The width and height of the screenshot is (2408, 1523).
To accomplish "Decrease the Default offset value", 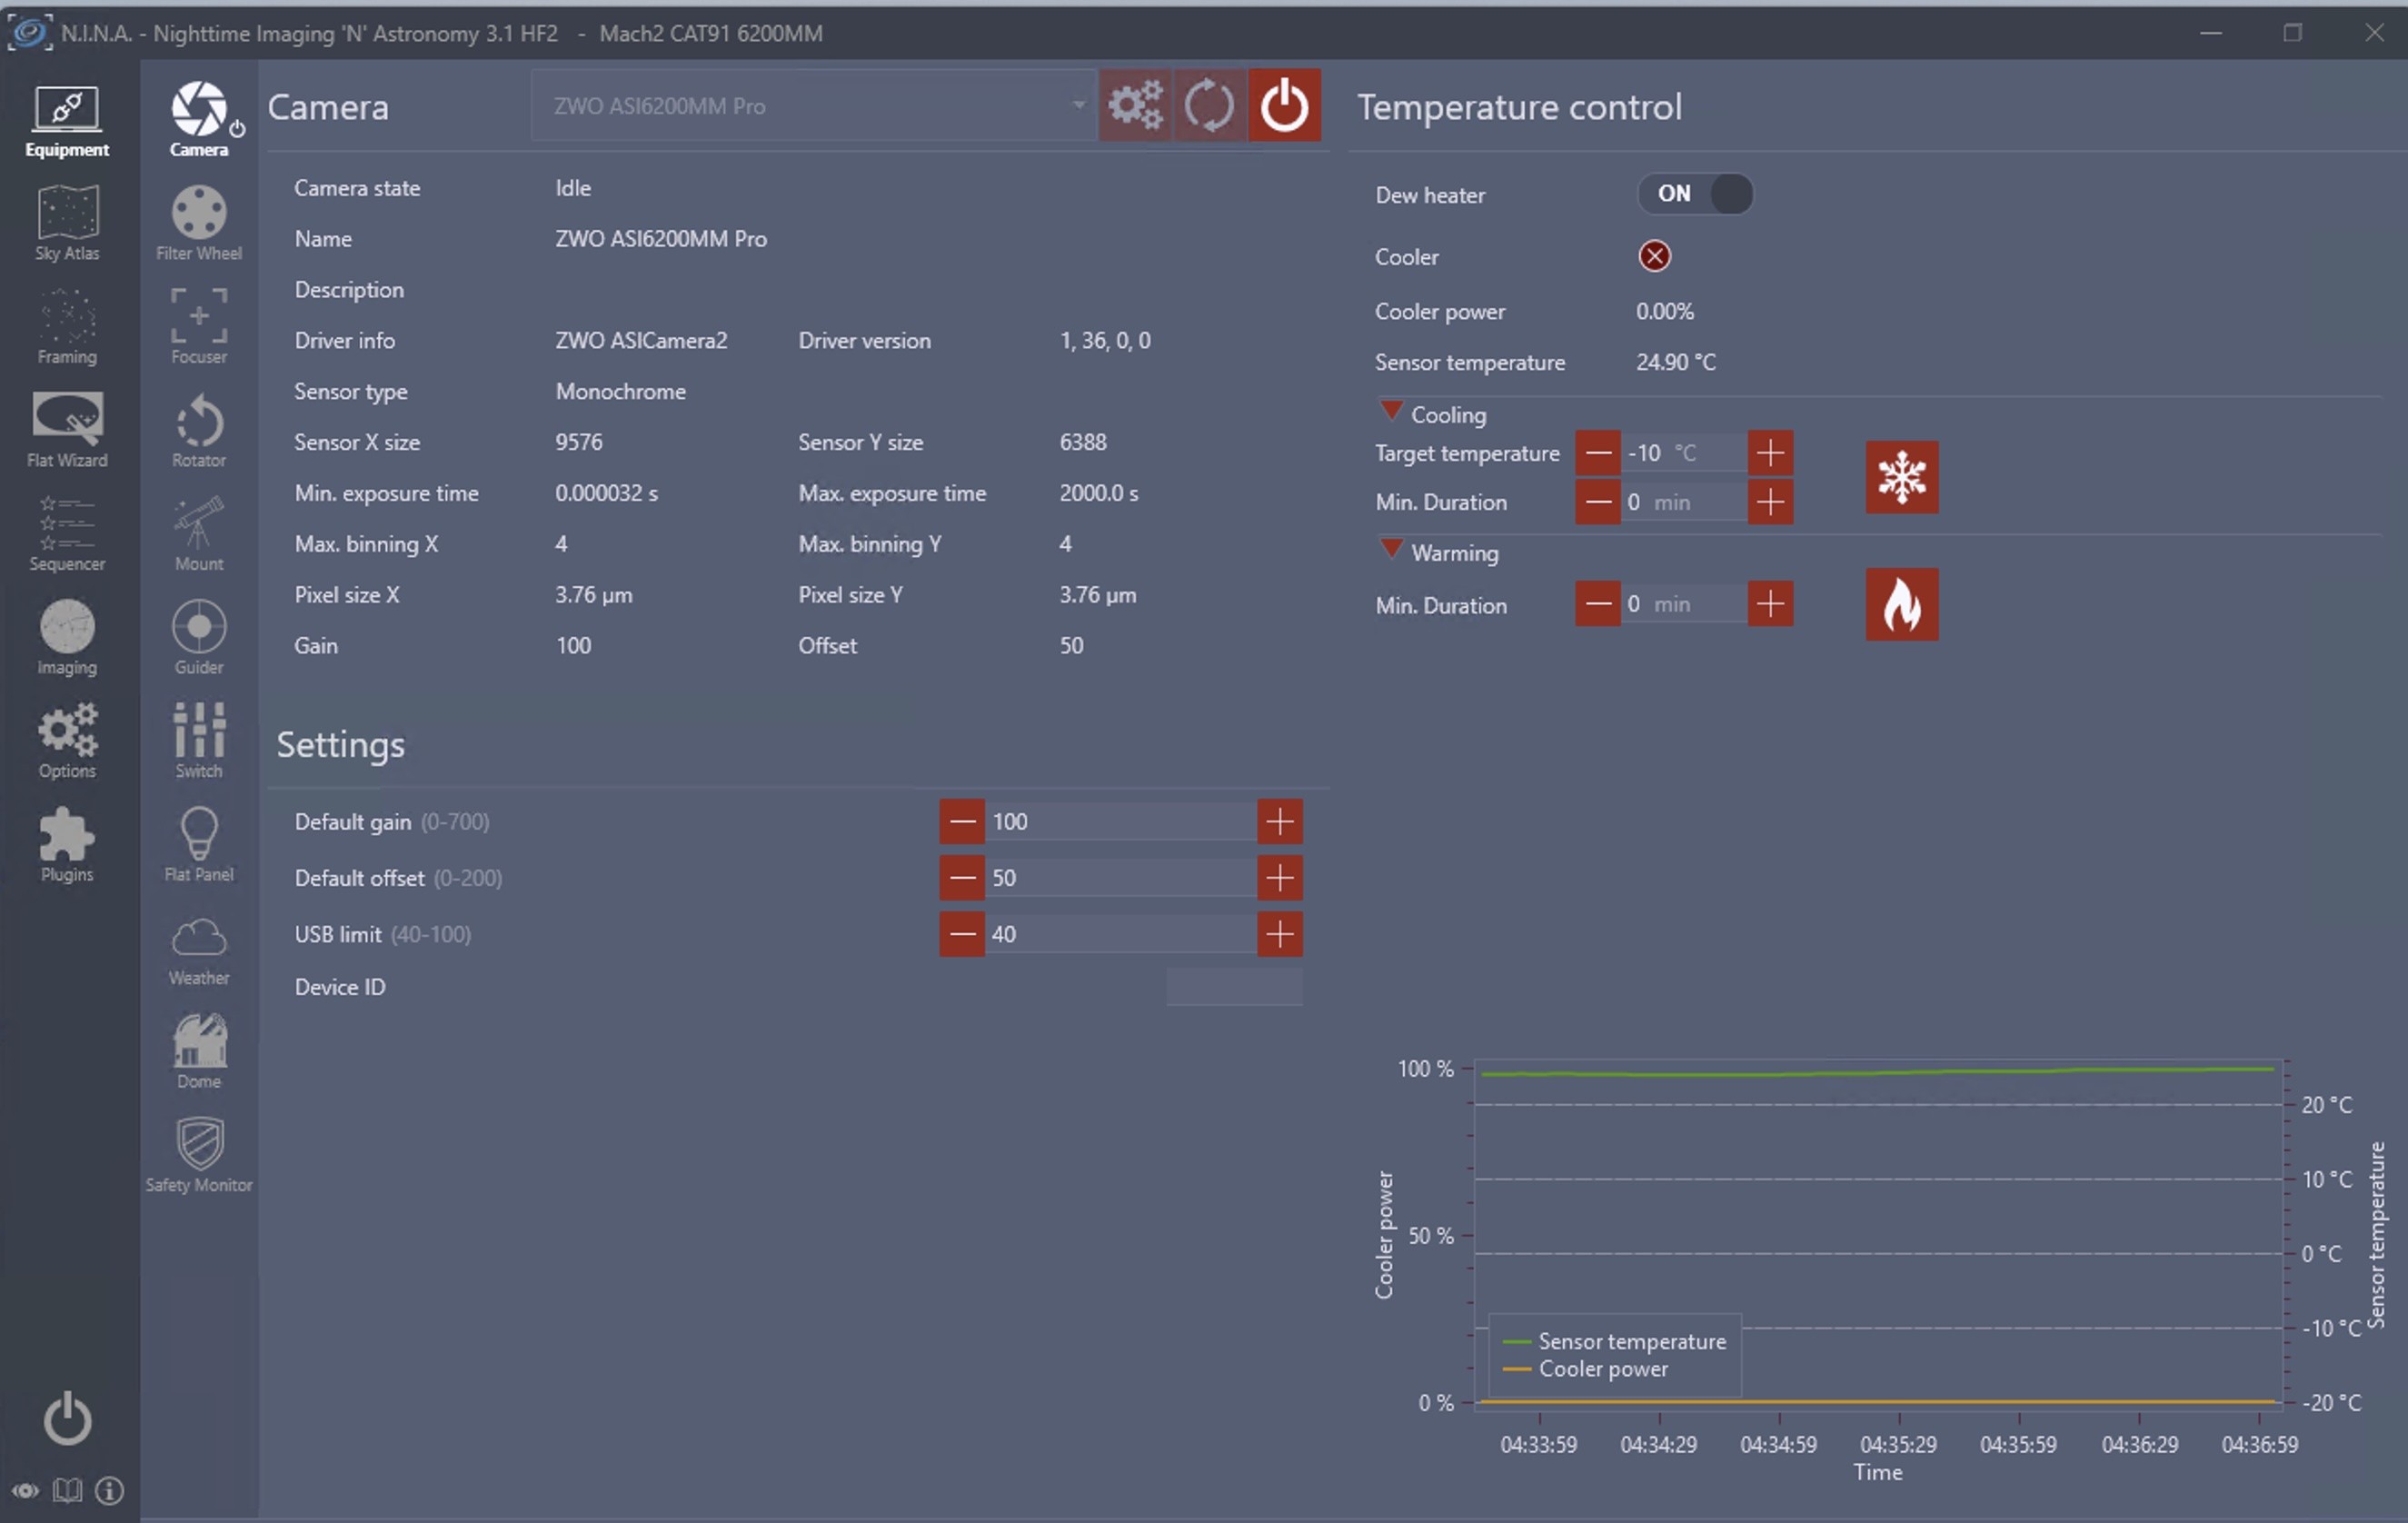I will point(962,878).
